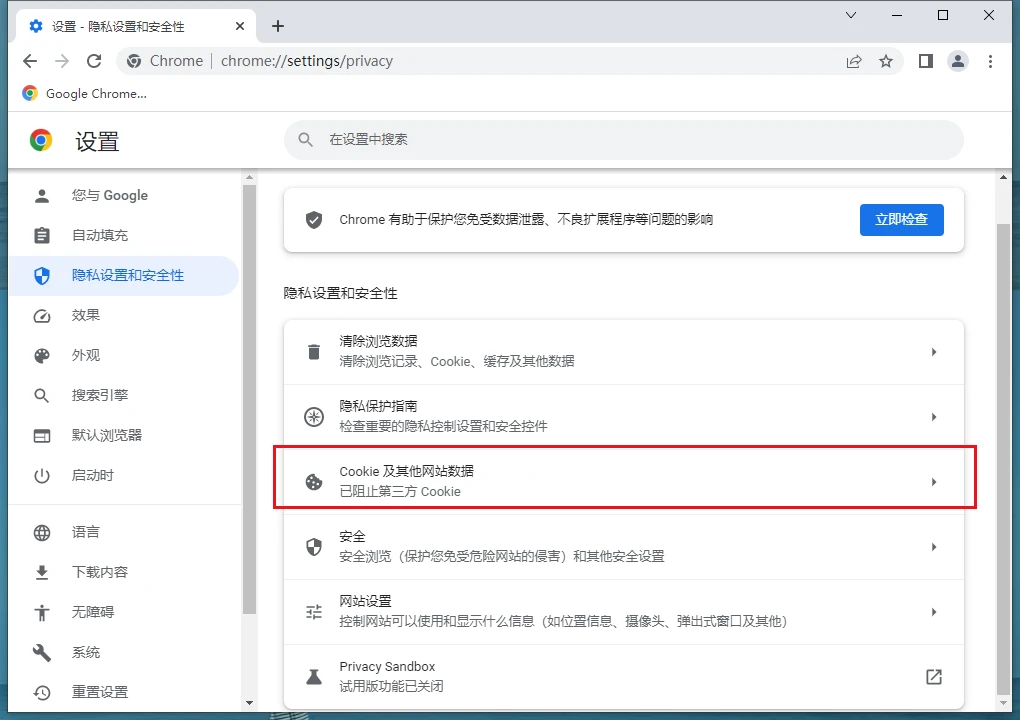This screenshot has width=1020, height=720.
Task: Click the 隐私设置和安全性 section heading
Action: pos(340,293)
